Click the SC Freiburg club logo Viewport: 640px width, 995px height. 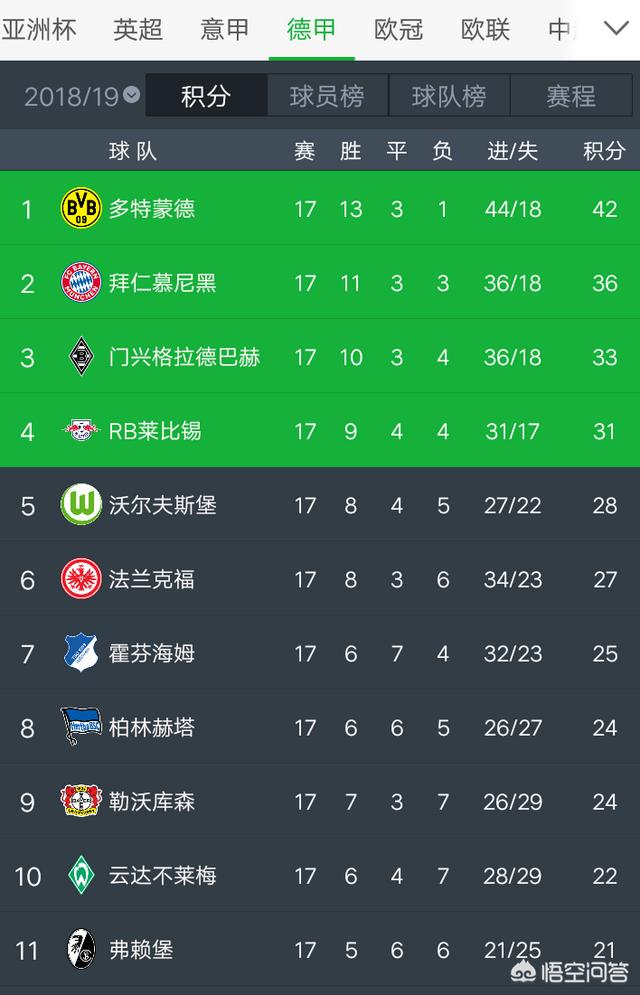81,949
